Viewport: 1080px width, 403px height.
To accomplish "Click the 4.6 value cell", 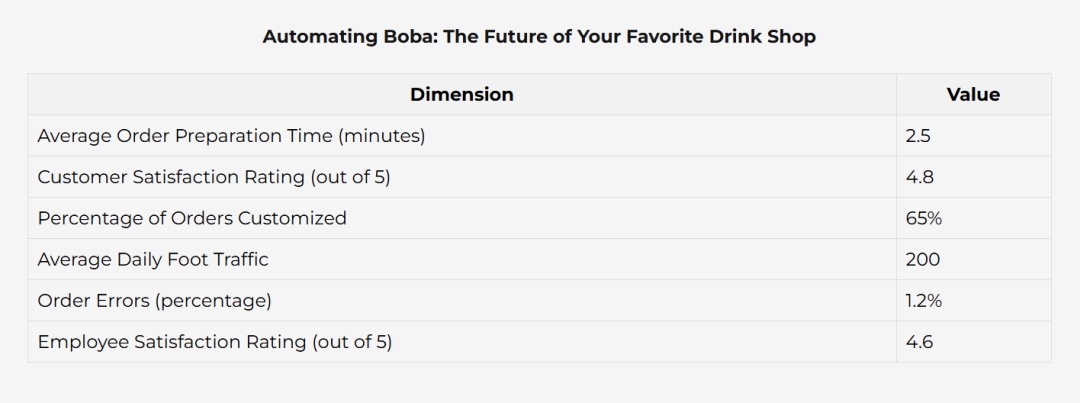I will [973, 342].
